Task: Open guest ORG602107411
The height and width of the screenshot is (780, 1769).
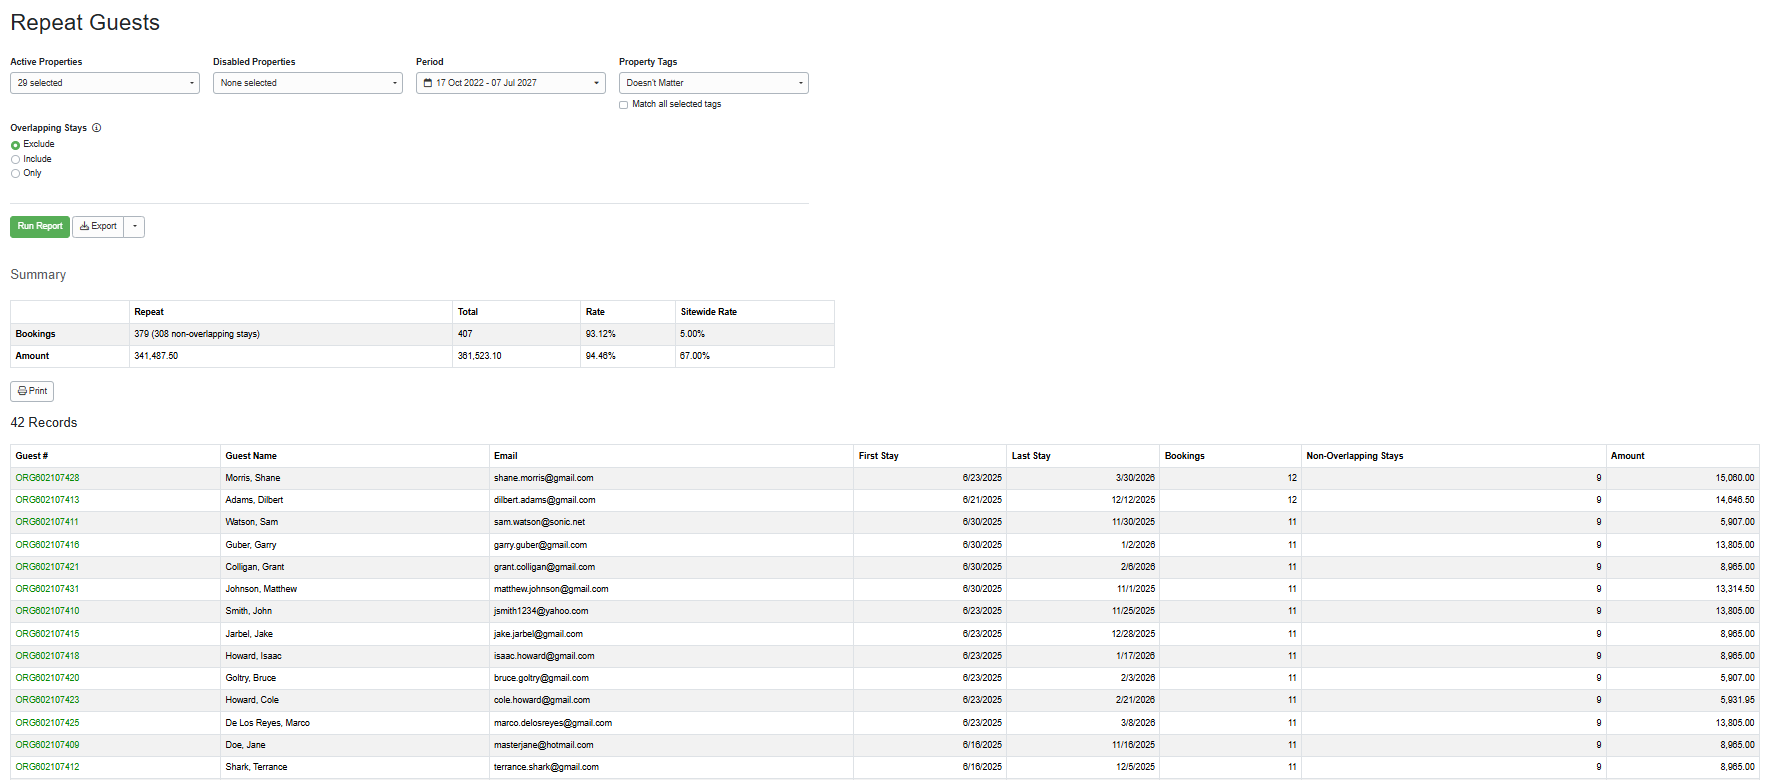Action: coord(47,522)
